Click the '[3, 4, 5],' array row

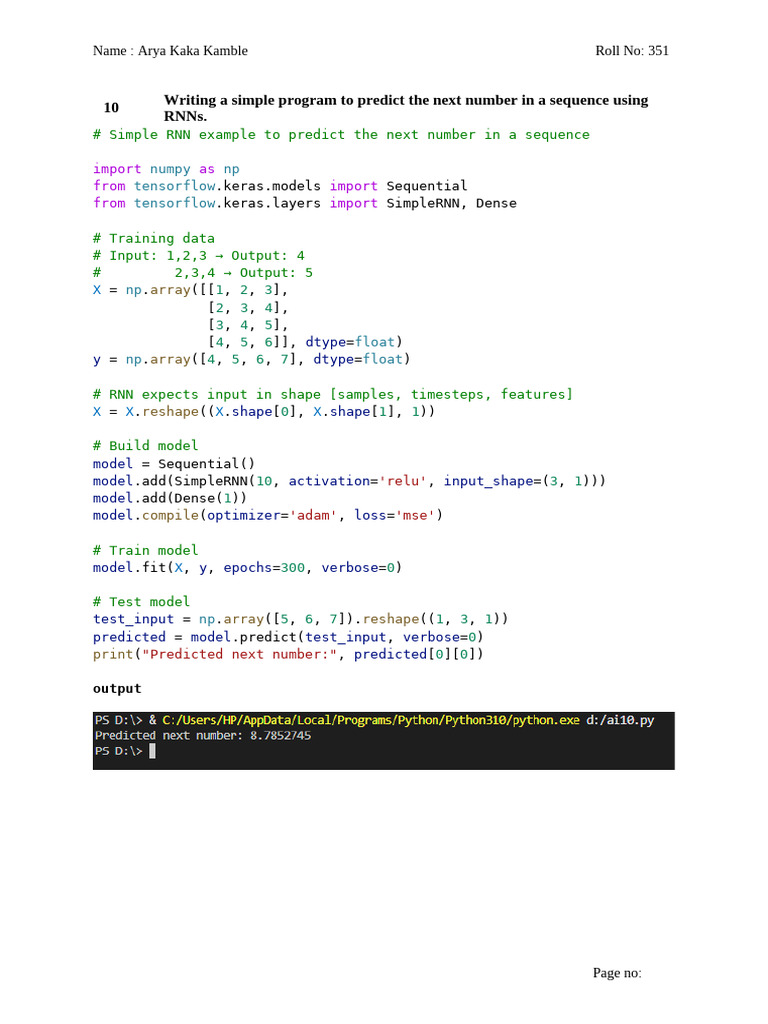click(x=248, y=325)
